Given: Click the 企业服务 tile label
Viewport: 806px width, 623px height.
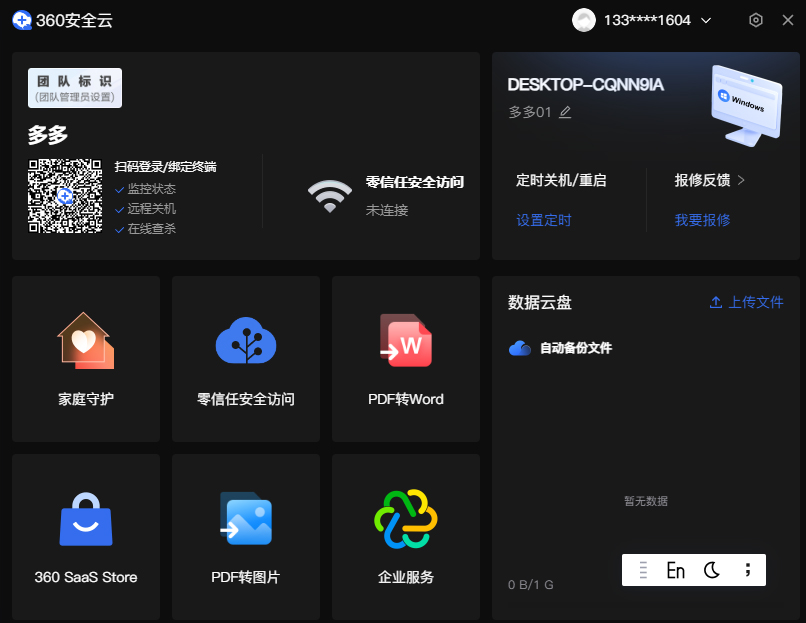Looking at the screenshot, I should [x=406, y=577].
